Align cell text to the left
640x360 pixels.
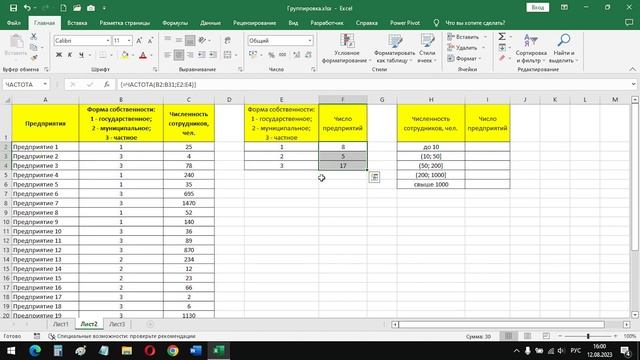(x=168, y=55)
